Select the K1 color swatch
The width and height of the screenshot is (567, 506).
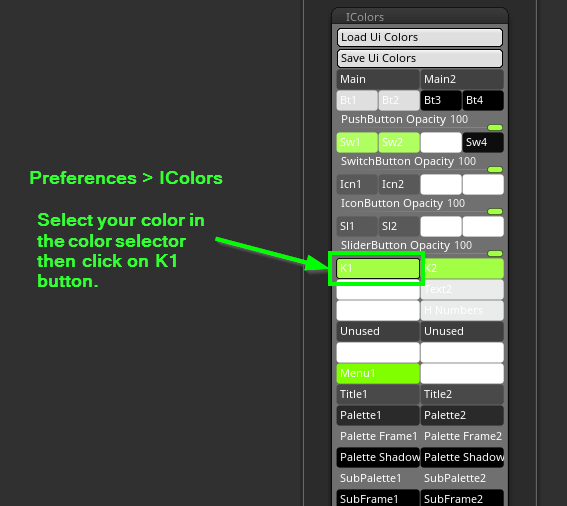tap(378, 268)
